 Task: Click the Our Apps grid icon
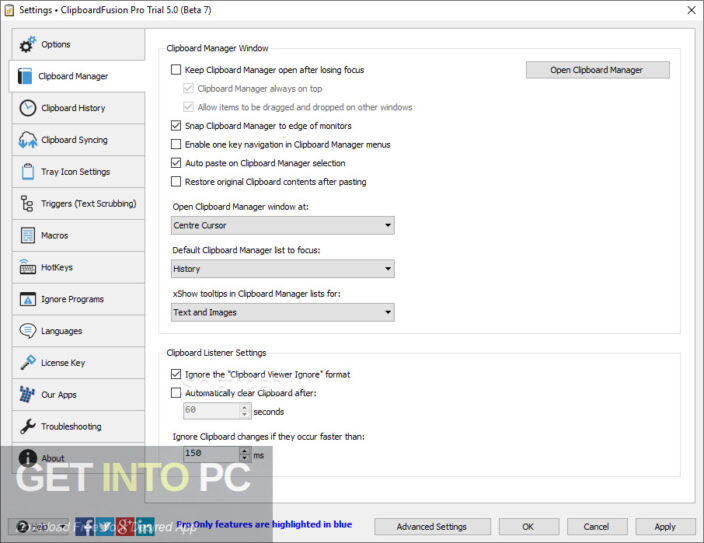(x=27, y=394)
